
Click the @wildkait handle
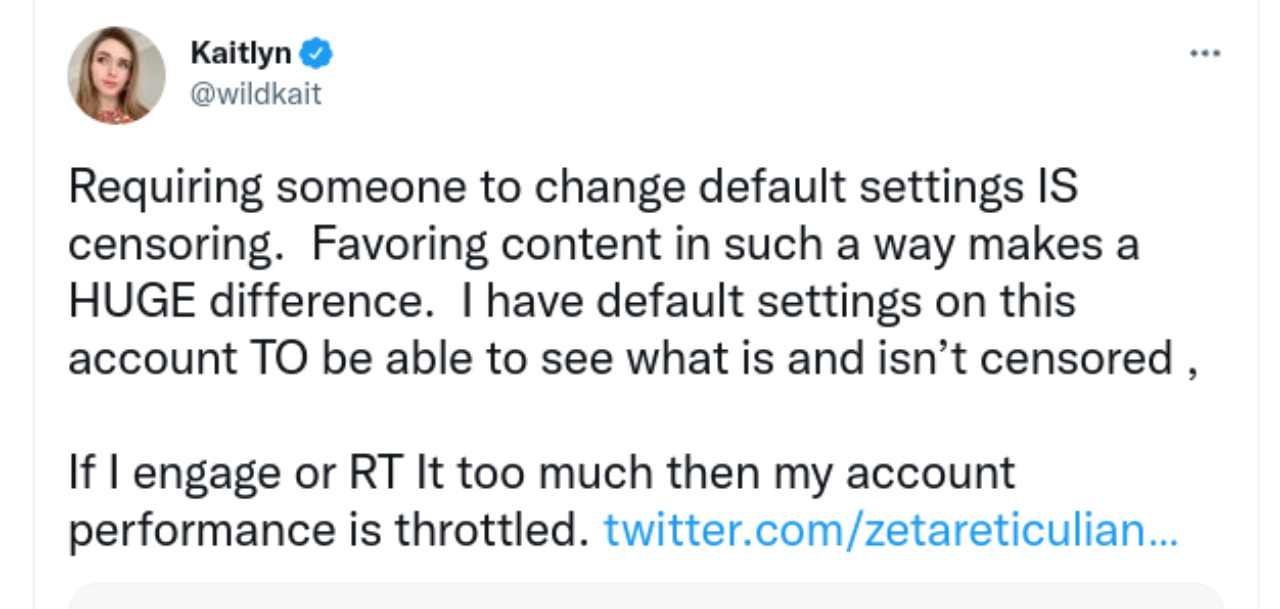pos(255,96)
